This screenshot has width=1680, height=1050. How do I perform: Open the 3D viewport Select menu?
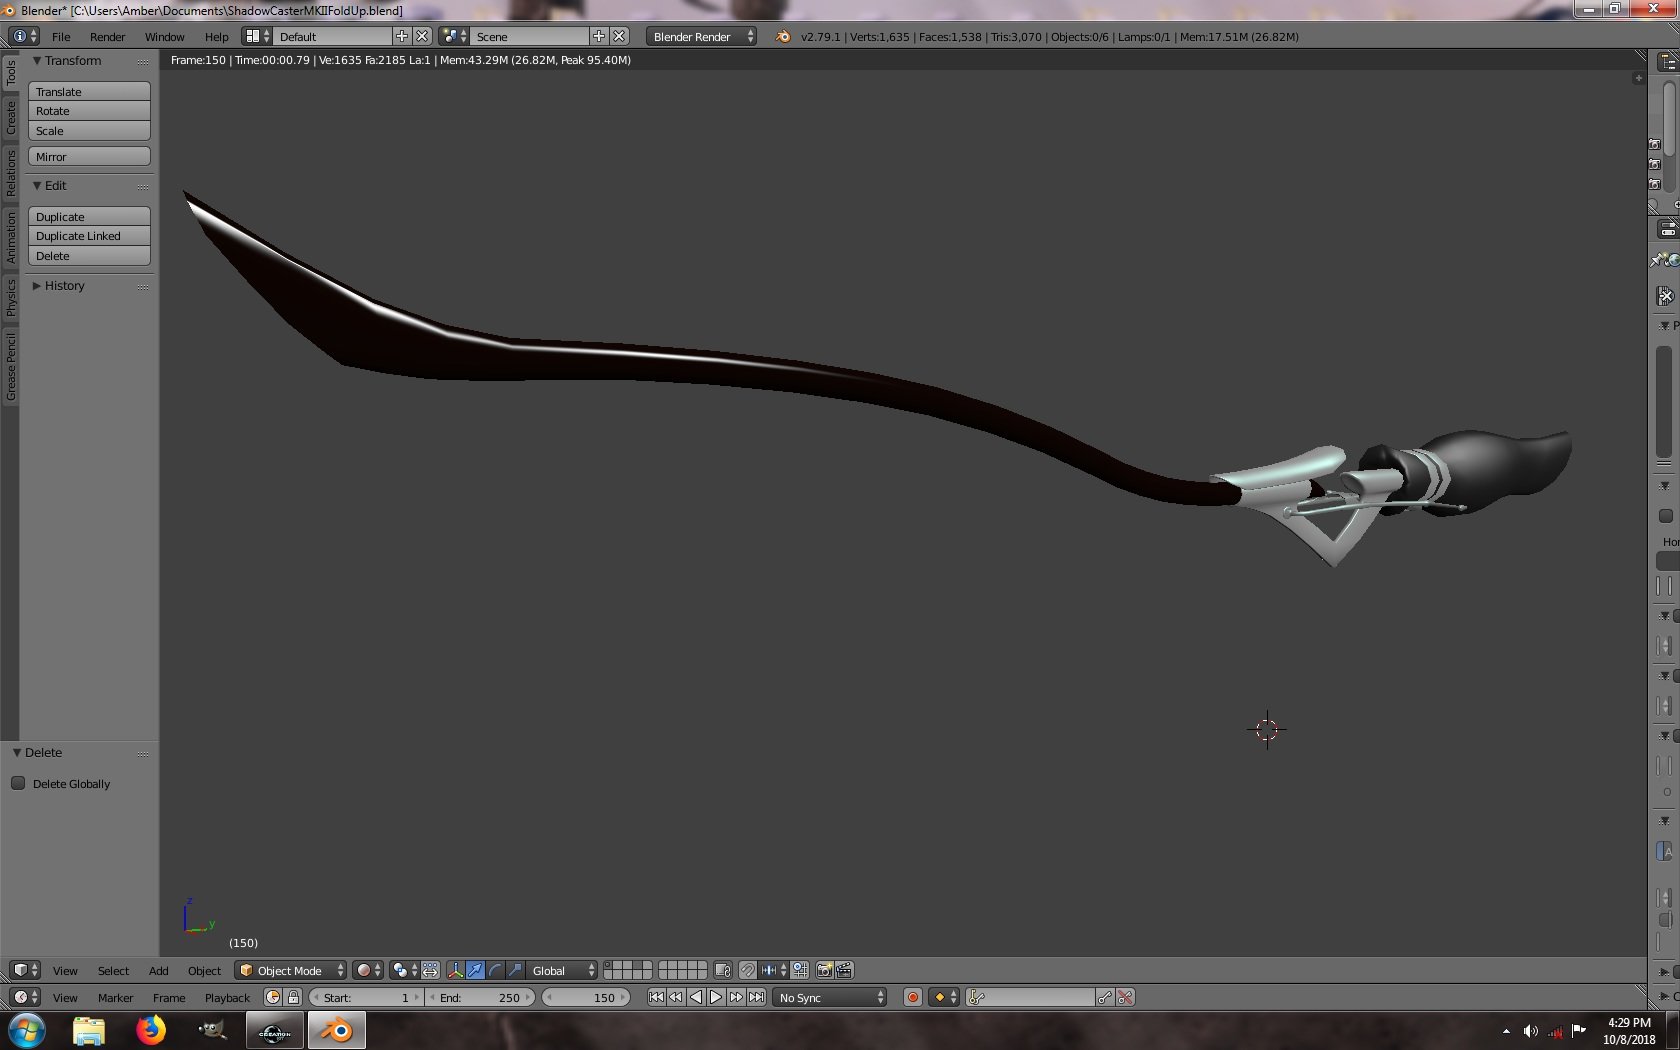(x=113, y=971)
